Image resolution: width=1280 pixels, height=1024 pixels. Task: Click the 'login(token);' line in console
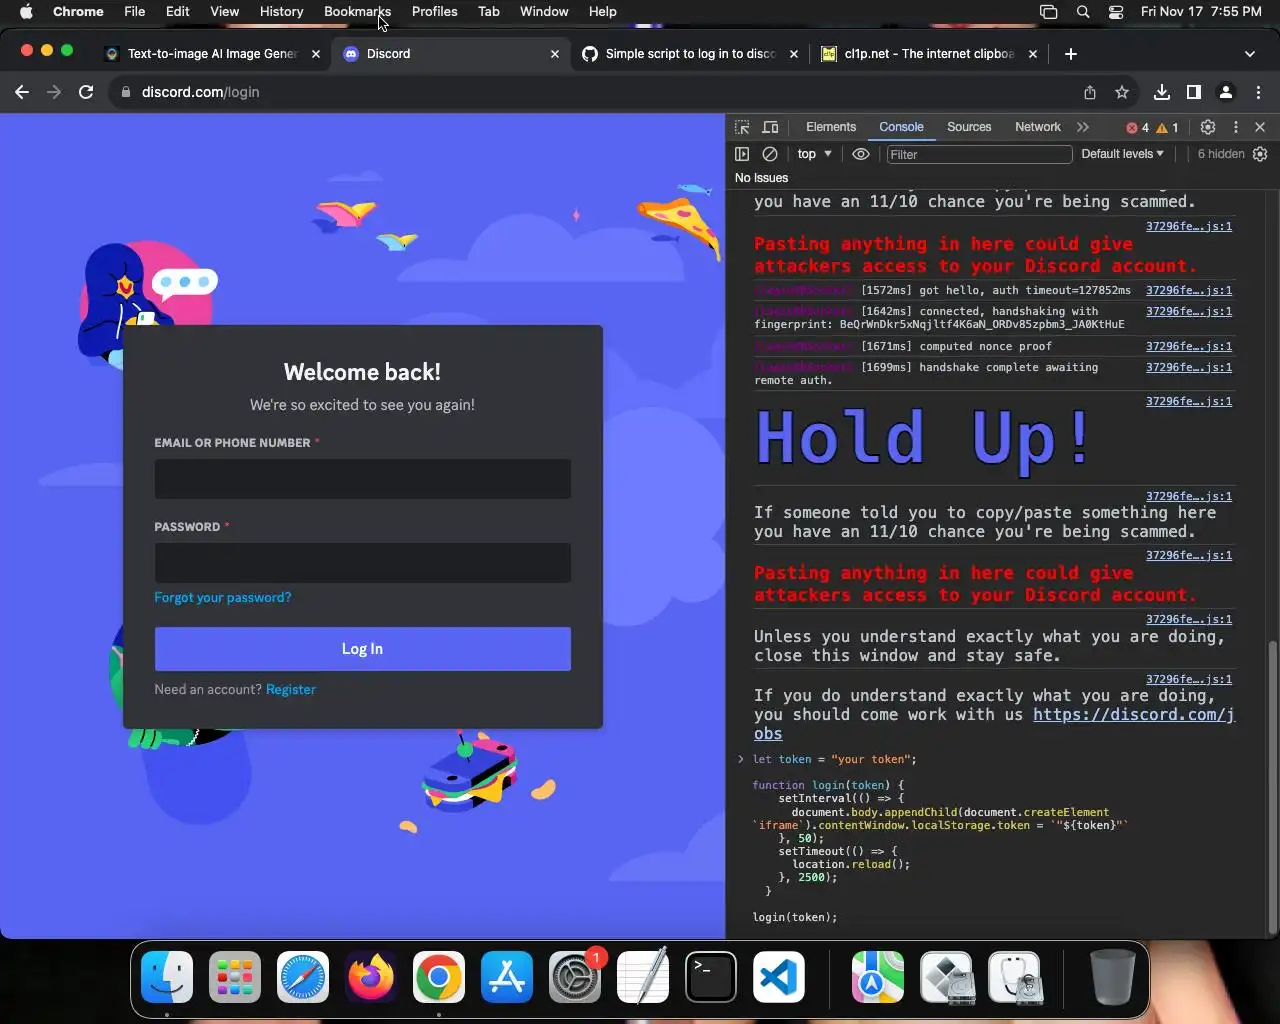795,917
